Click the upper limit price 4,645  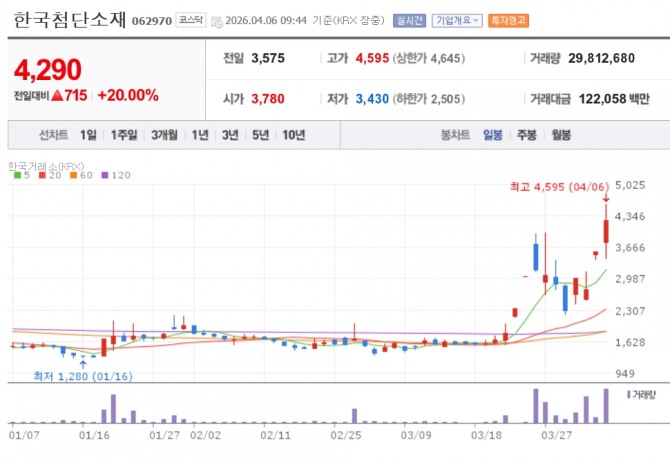coord(446,59)
